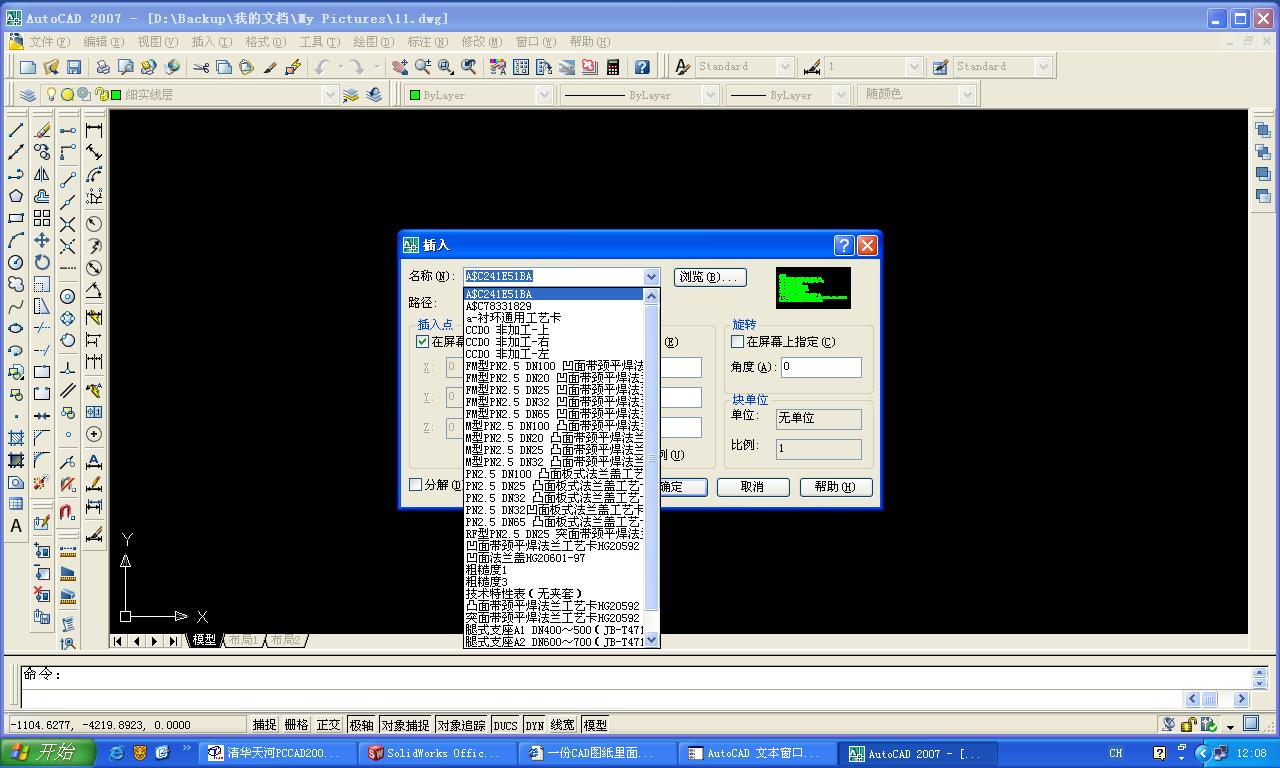Viewport: 1280px width, 768px height.
Task: Select the Multiline Text tool
Action: point(16,526)
